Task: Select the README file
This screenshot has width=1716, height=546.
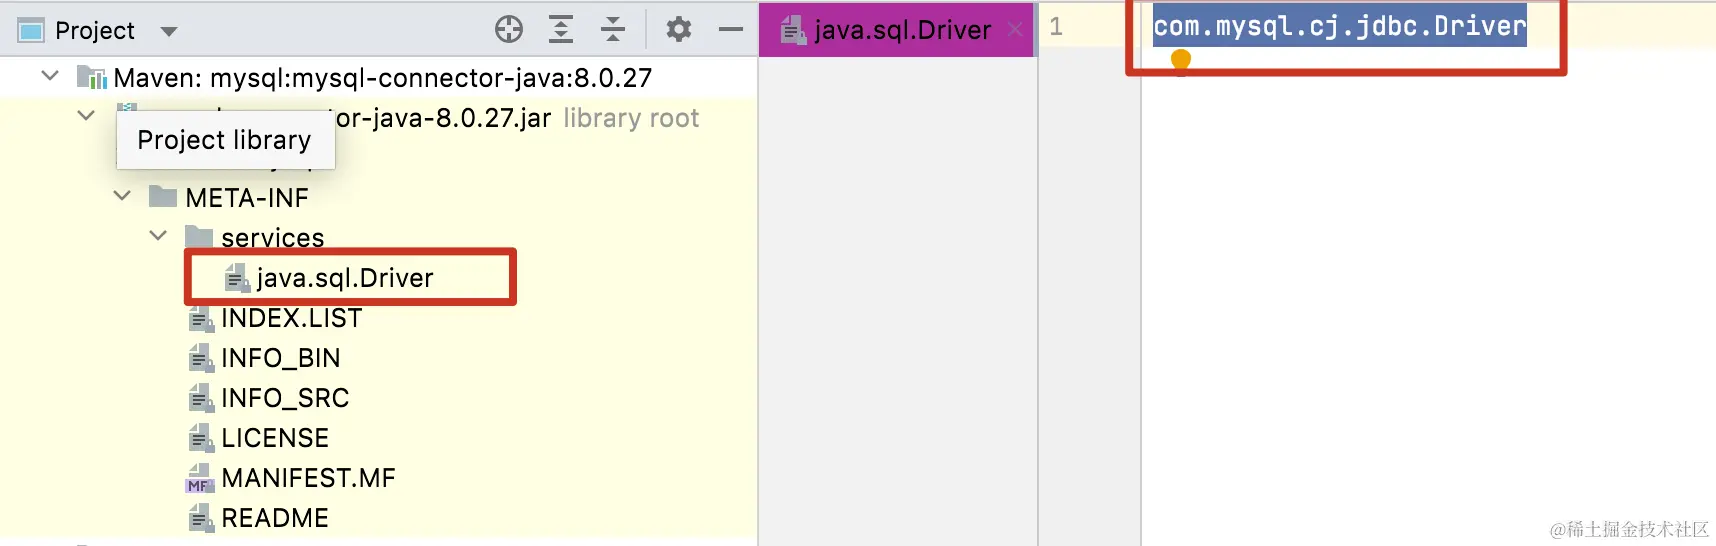Action: pyautogui.click(x=275, y=518)
